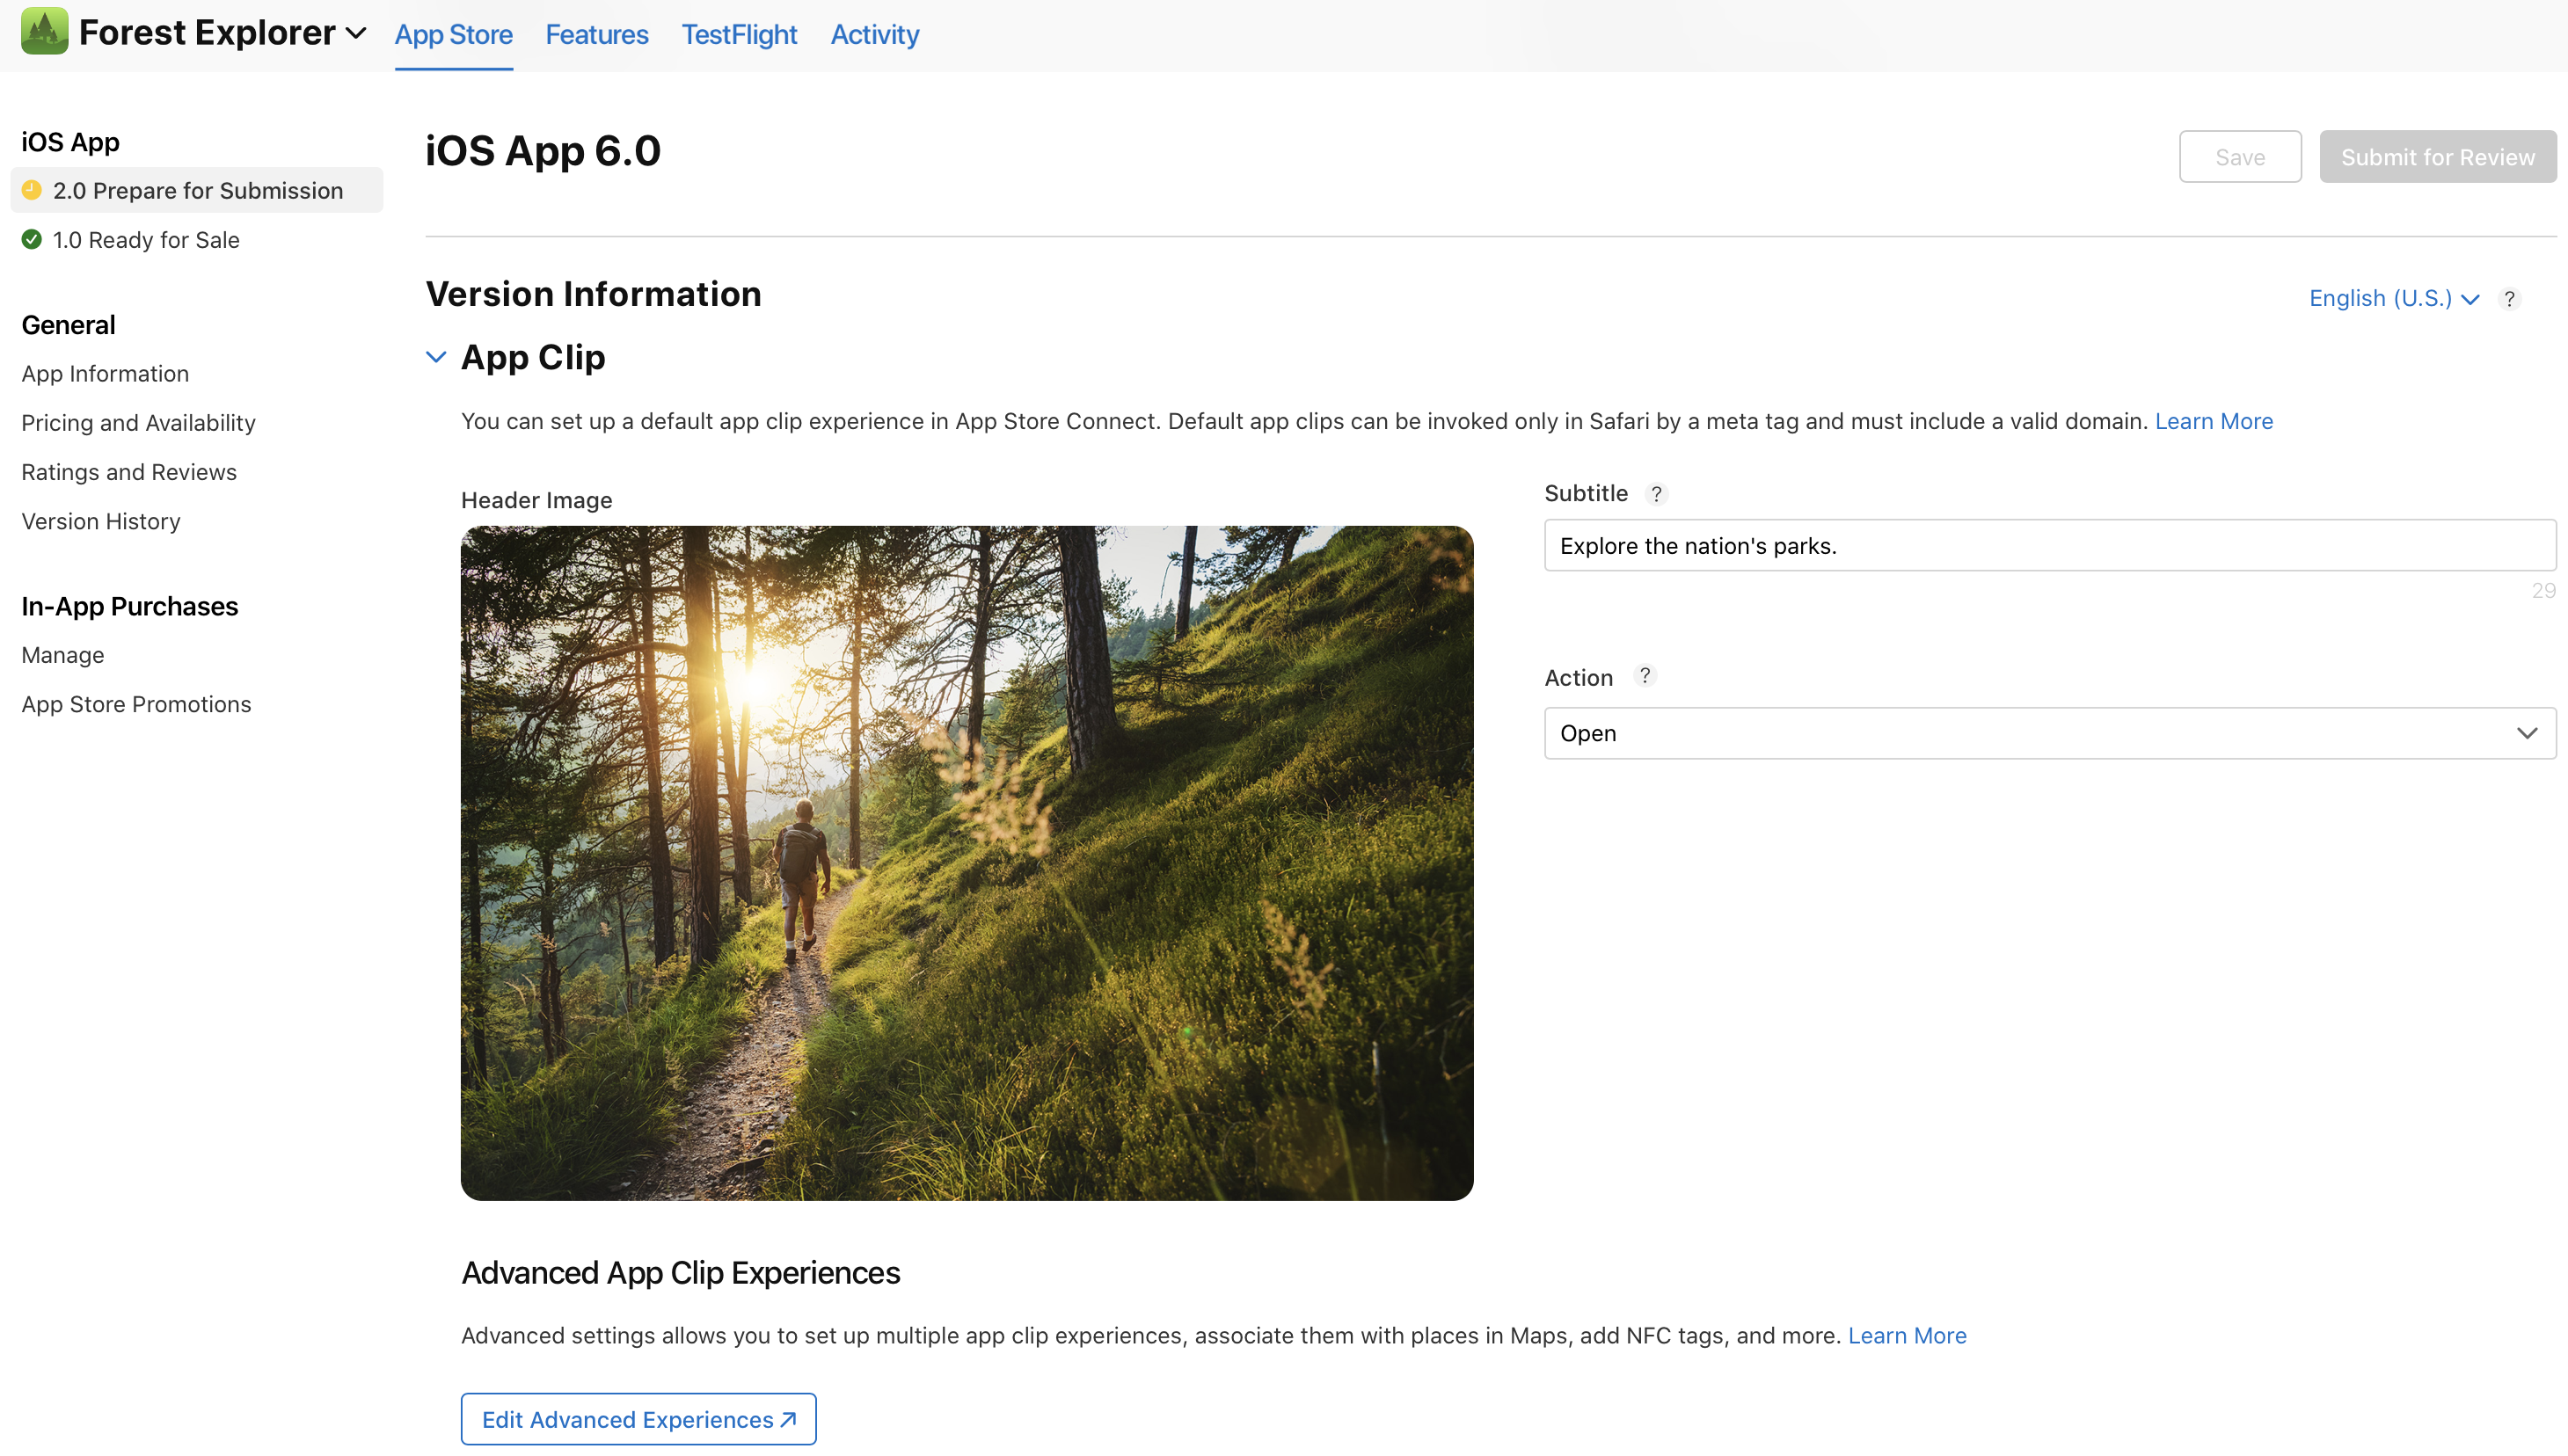The height and width of the screenshot is (1456, 2568).
Task: Click the help icon beside language selector
Action: (x=2509, y=299)
